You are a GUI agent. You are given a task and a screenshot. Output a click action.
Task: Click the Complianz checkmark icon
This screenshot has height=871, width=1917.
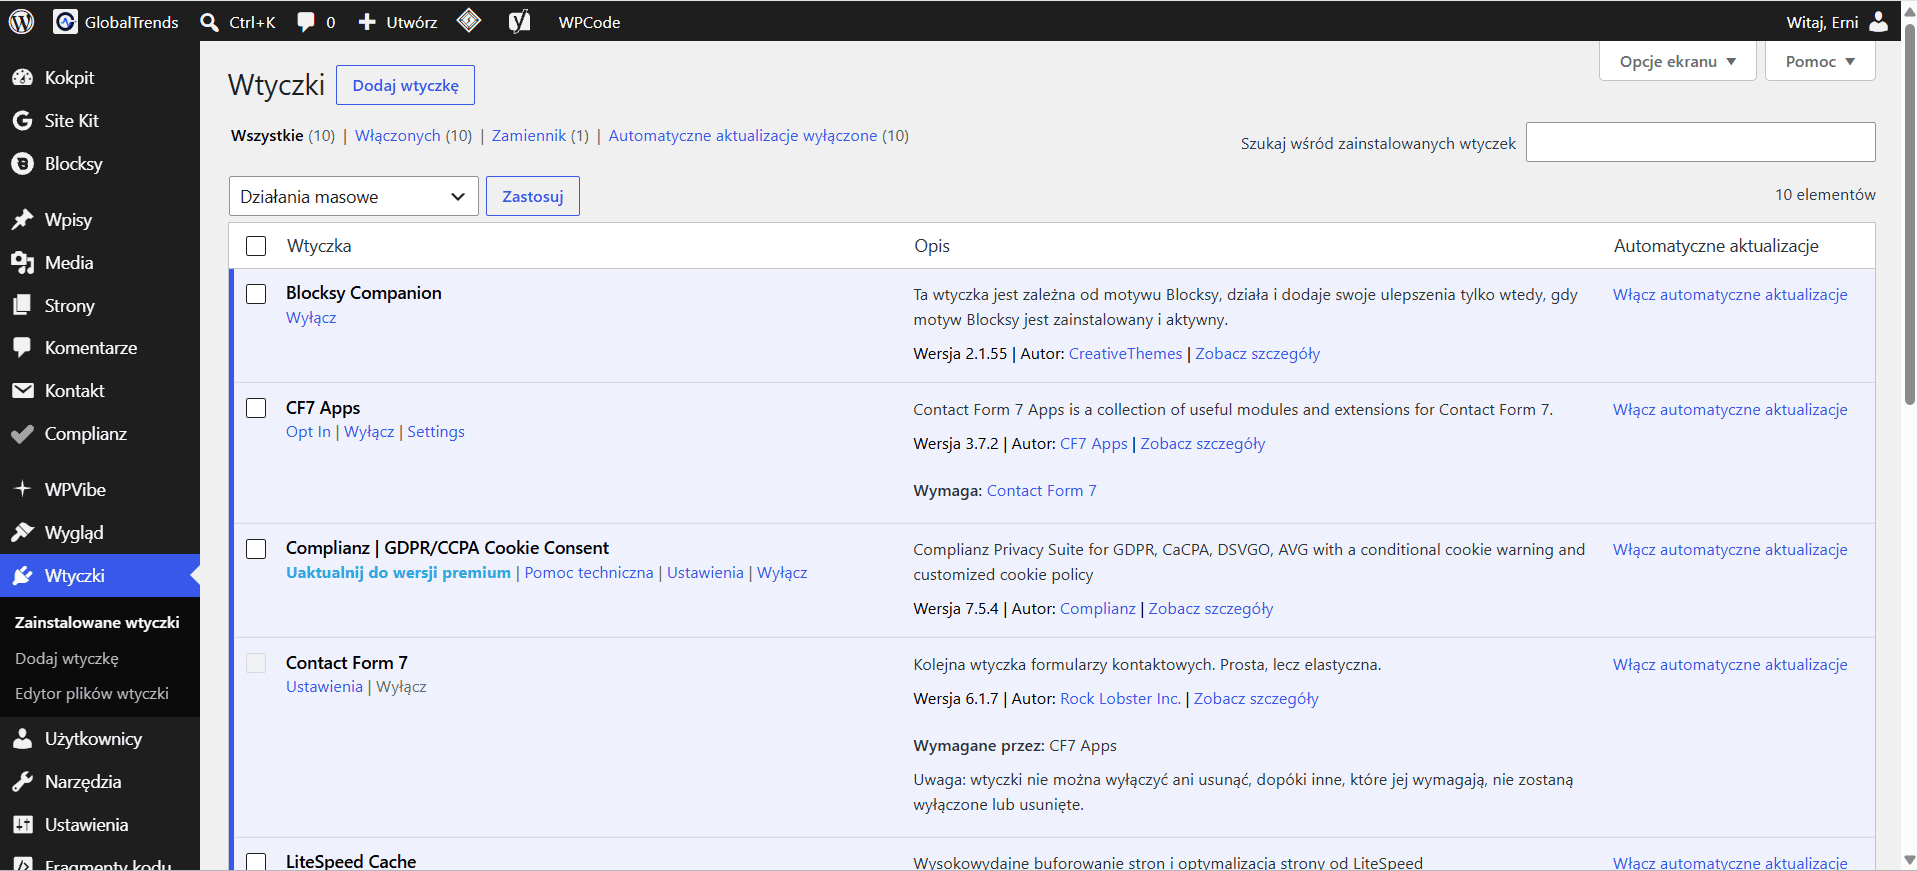(x=22, y=433)
